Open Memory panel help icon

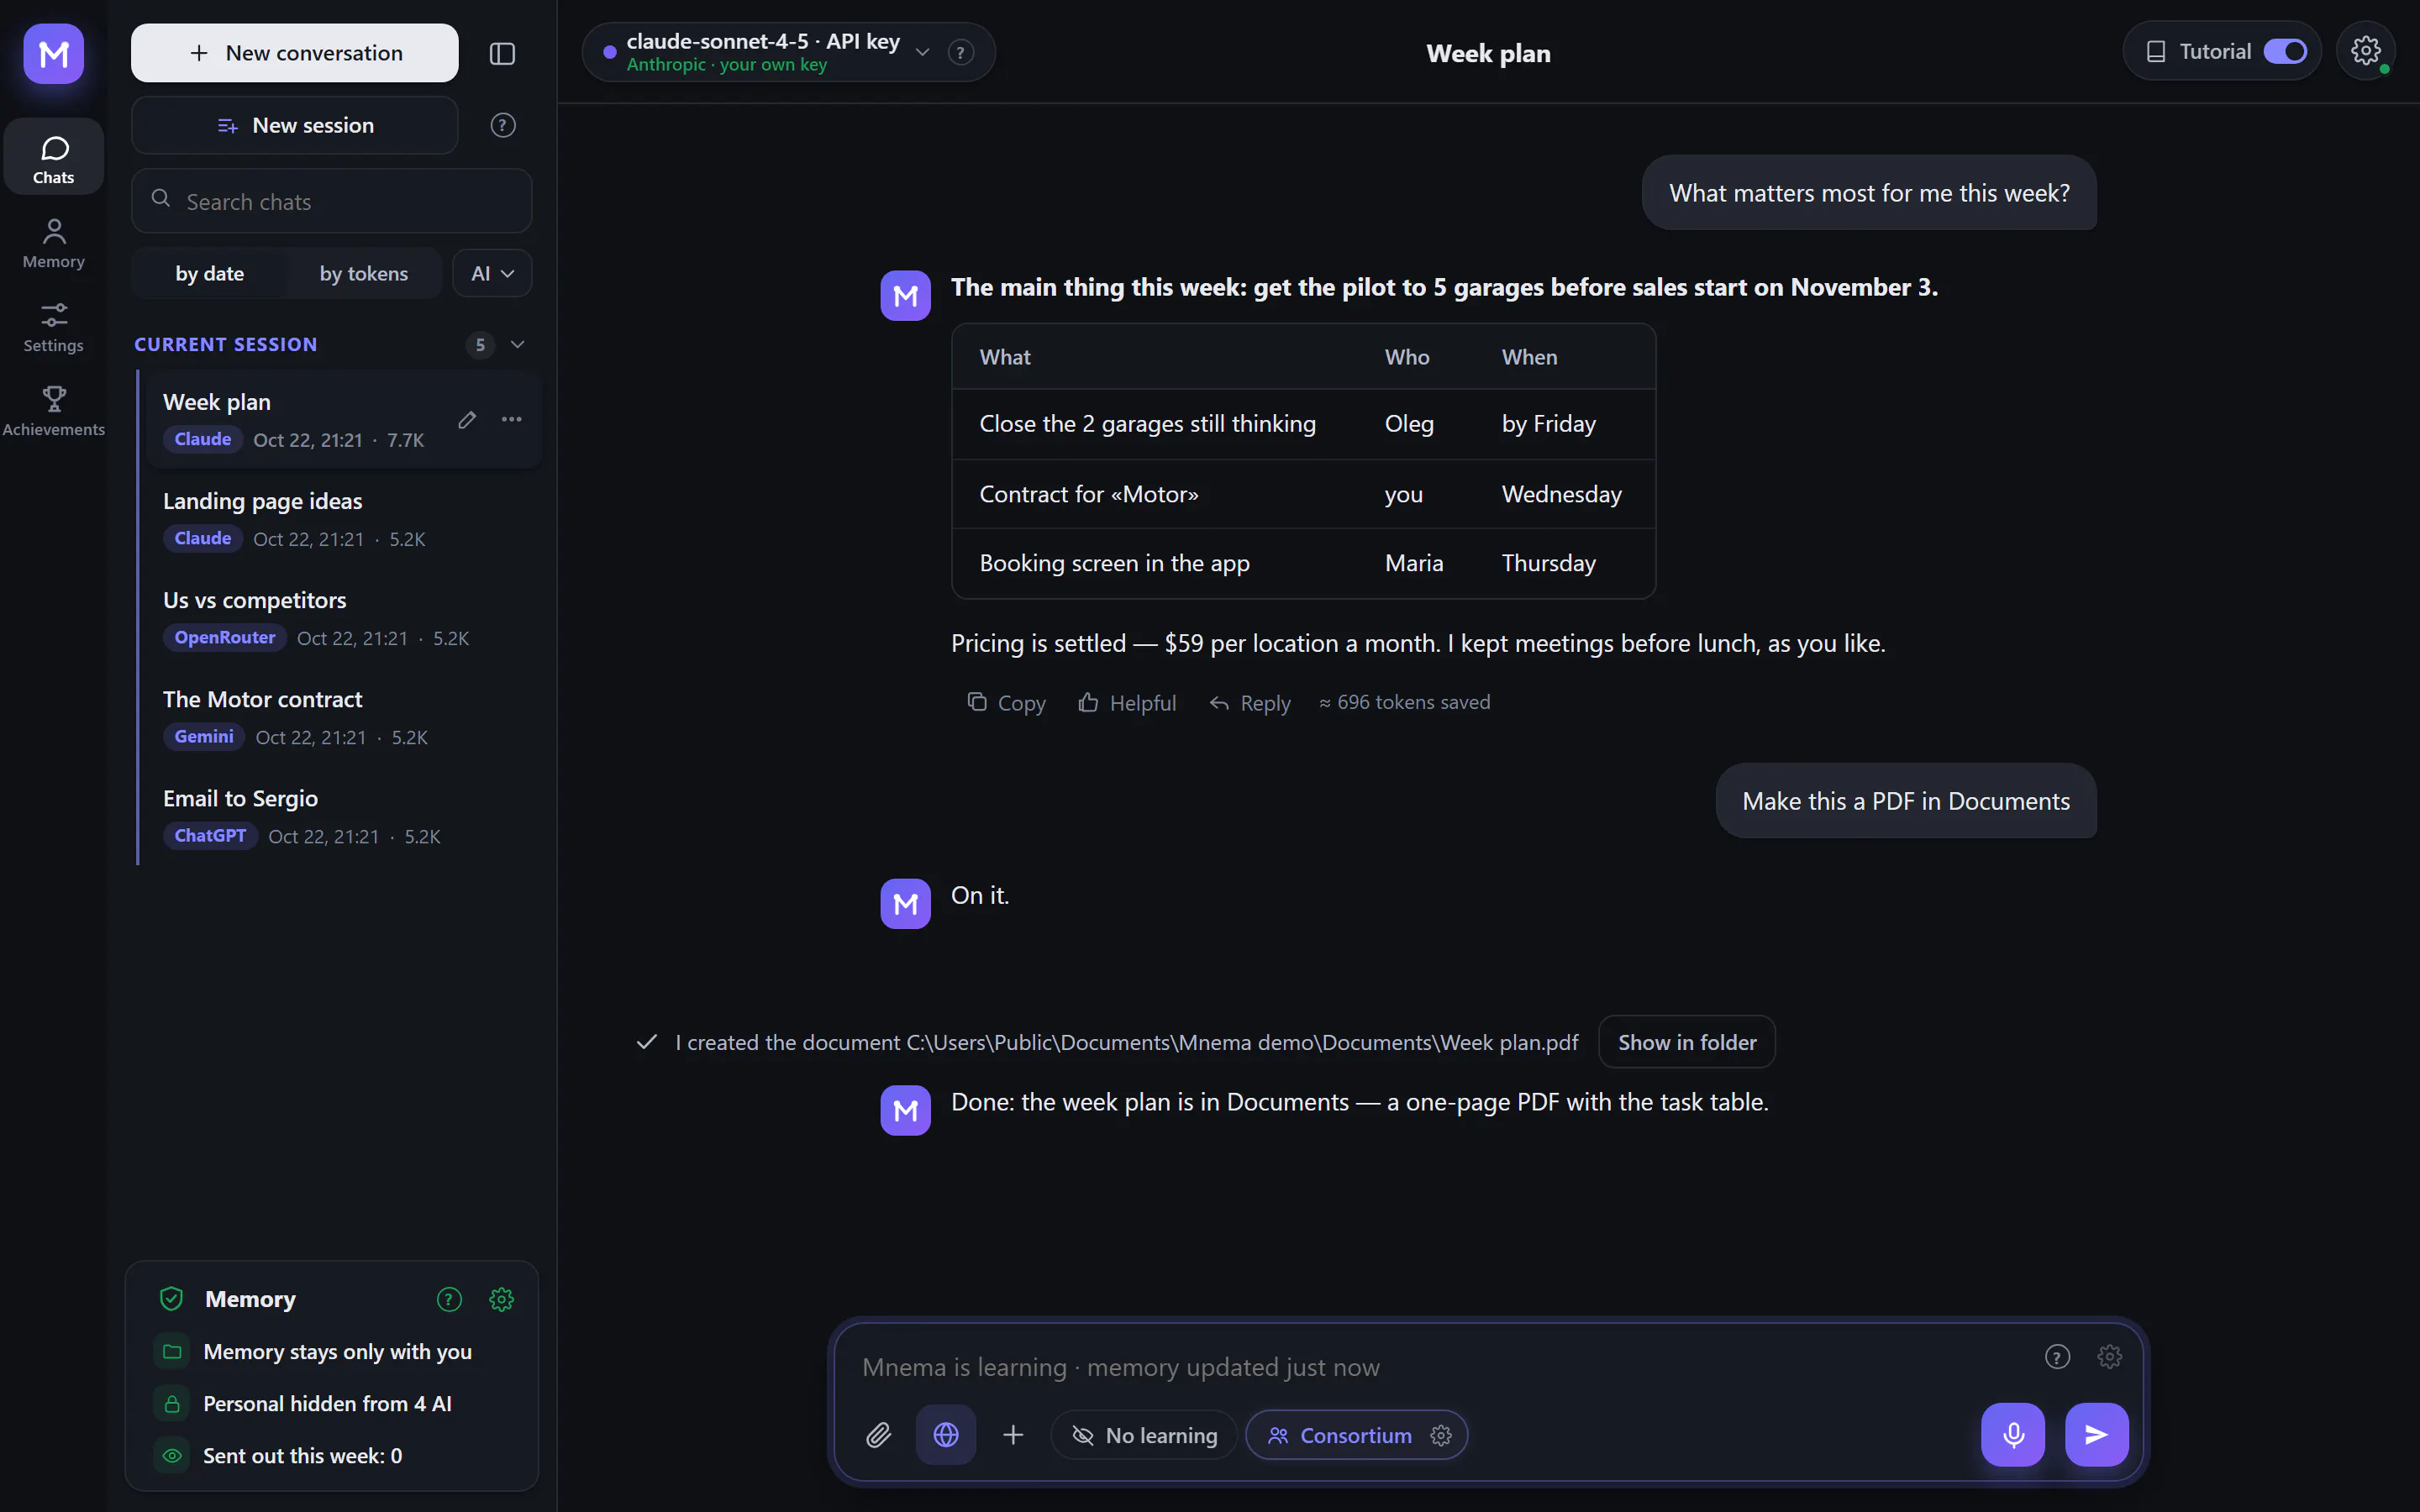tap(449, 1299)
